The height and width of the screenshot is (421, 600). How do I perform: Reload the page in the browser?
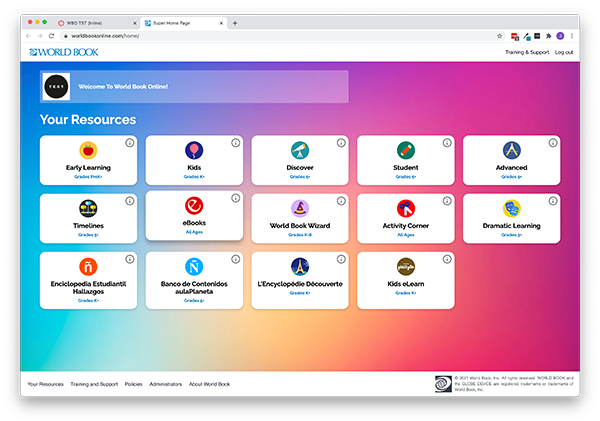click(51, 36)
